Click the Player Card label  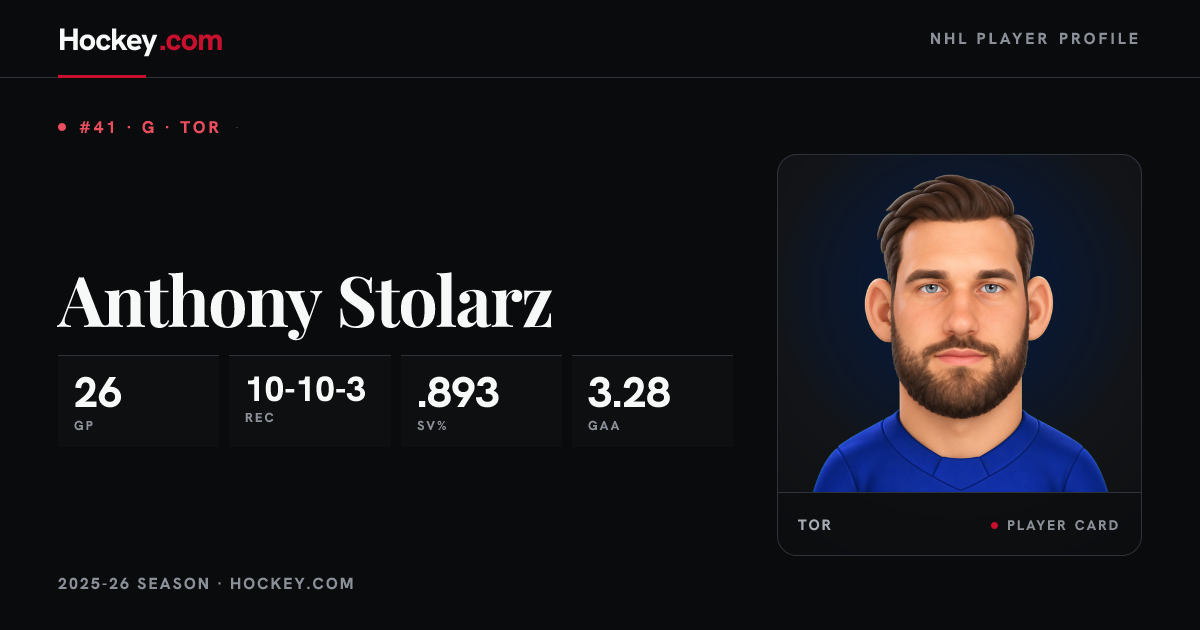tap(1063, 525)
